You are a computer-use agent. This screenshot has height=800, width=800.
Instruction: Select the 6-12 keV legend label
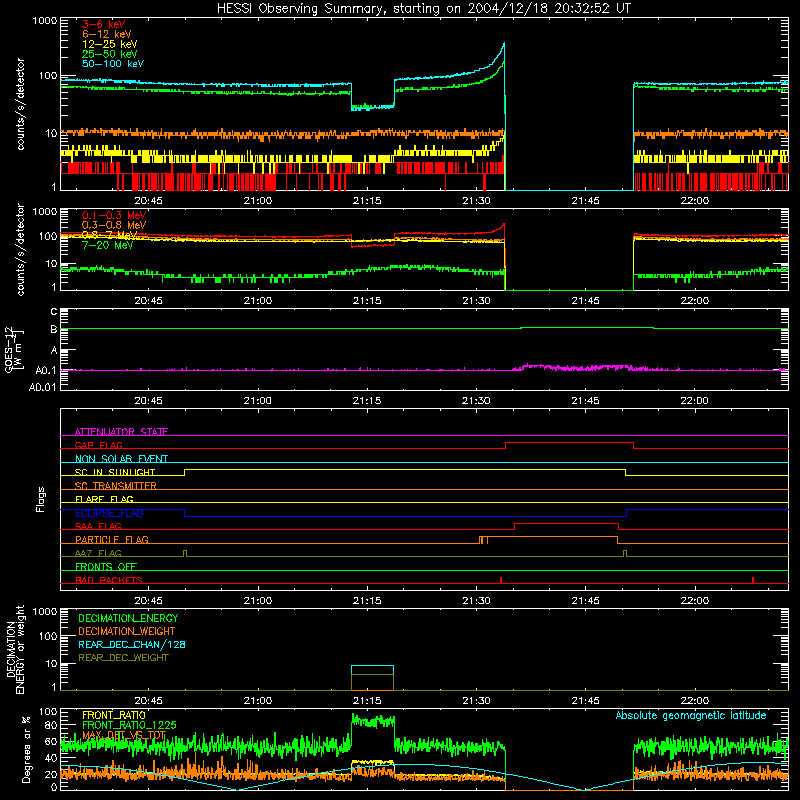coord(107,34)
